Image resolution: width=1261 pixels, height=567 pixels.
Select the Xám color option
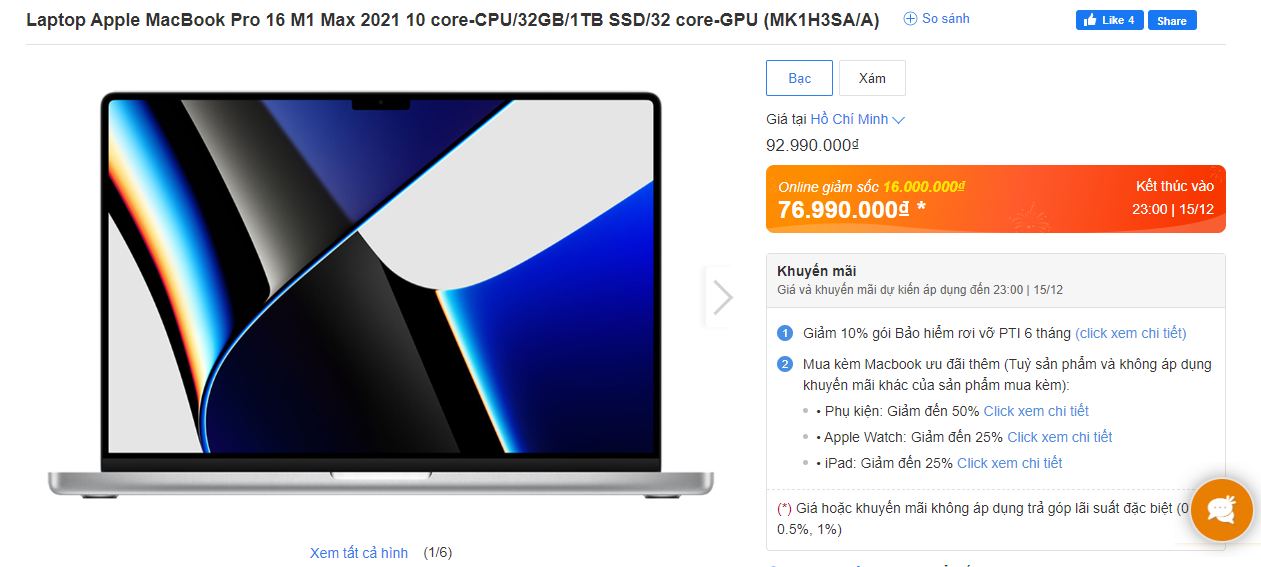click(x=872, y=78)
